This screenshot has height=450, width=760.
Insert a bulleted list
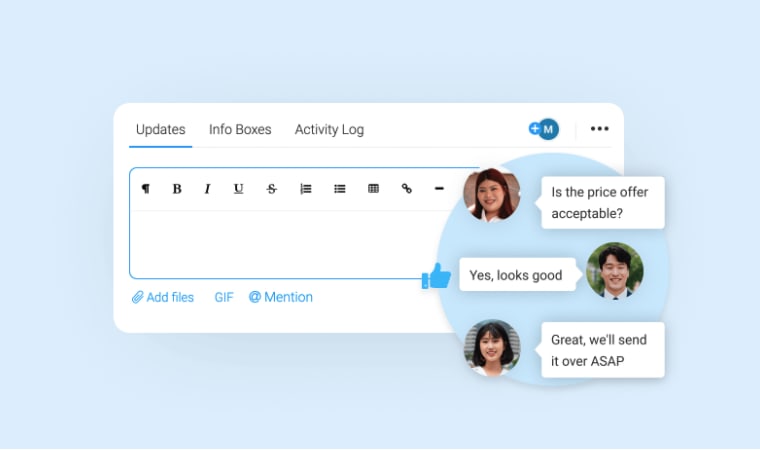[340, 189]
